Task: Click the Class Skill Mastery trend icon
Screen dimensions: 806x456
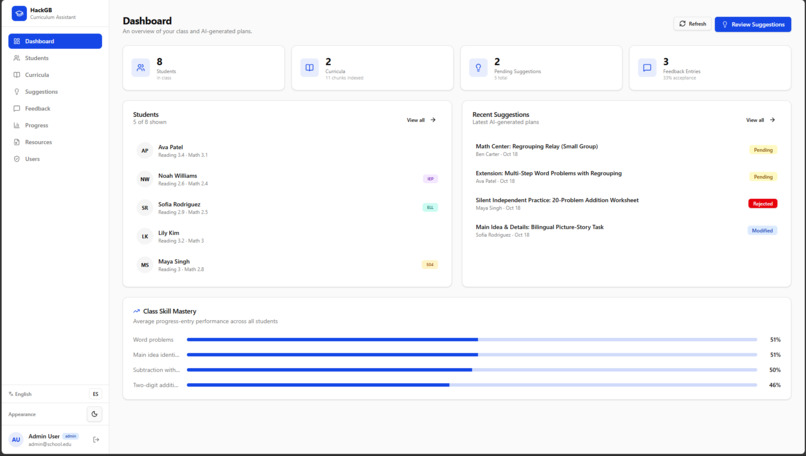Action: click(136, 311)
